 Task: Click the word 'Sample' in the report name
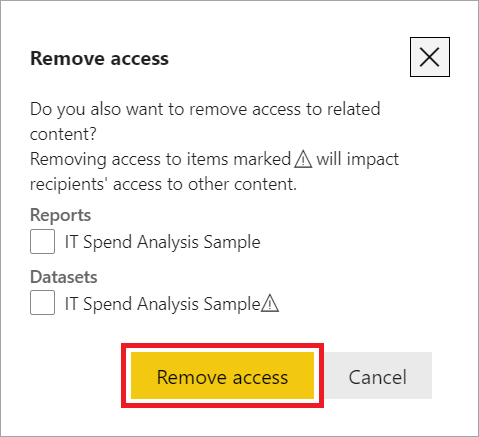(232, 242)
